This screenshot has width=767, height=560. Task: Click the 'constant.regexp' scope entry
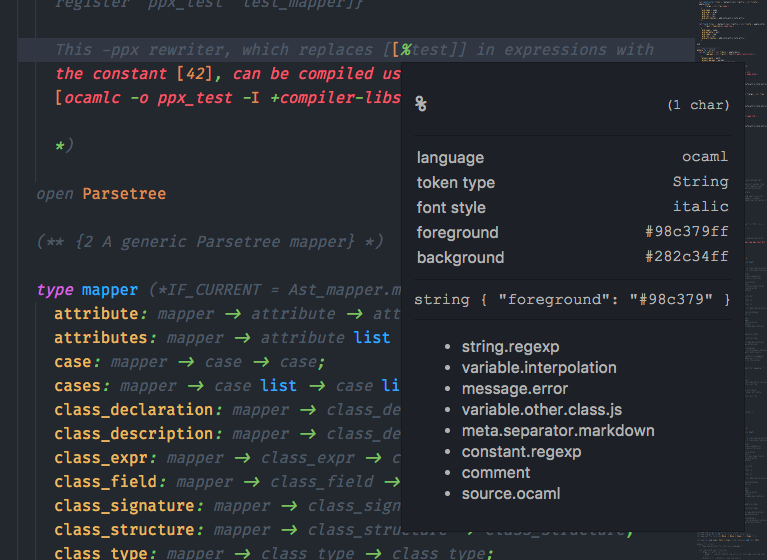pos(521,452)
